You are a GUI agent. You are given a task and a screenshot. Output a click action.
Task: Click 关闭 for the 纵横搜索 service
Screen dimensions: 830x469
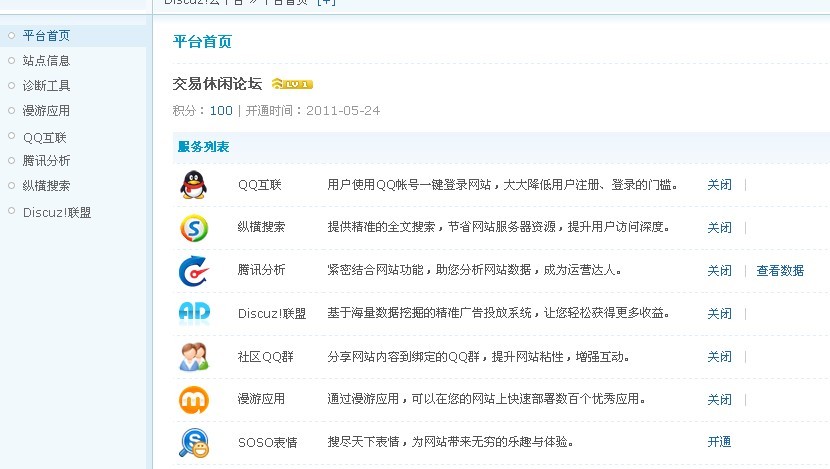click(x=719, y=228)
